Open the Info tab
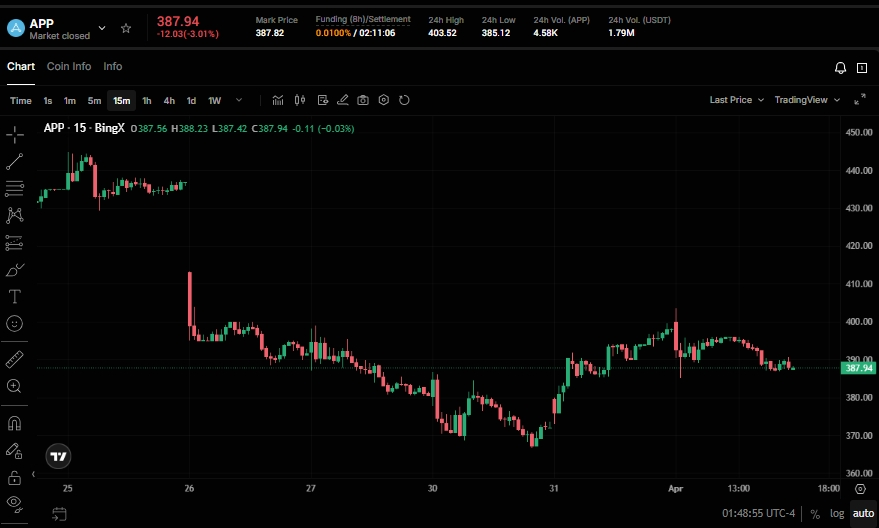The height and width of the screenshot is (528, 879). click(113, 67)
